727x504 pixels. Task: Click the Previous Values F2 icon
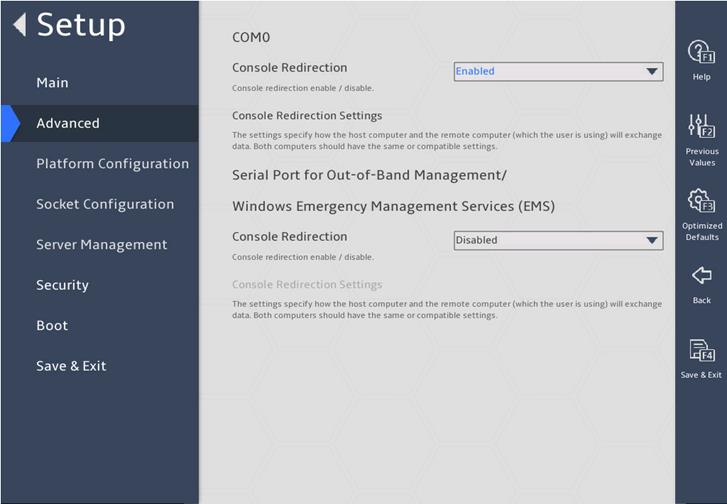701,126
